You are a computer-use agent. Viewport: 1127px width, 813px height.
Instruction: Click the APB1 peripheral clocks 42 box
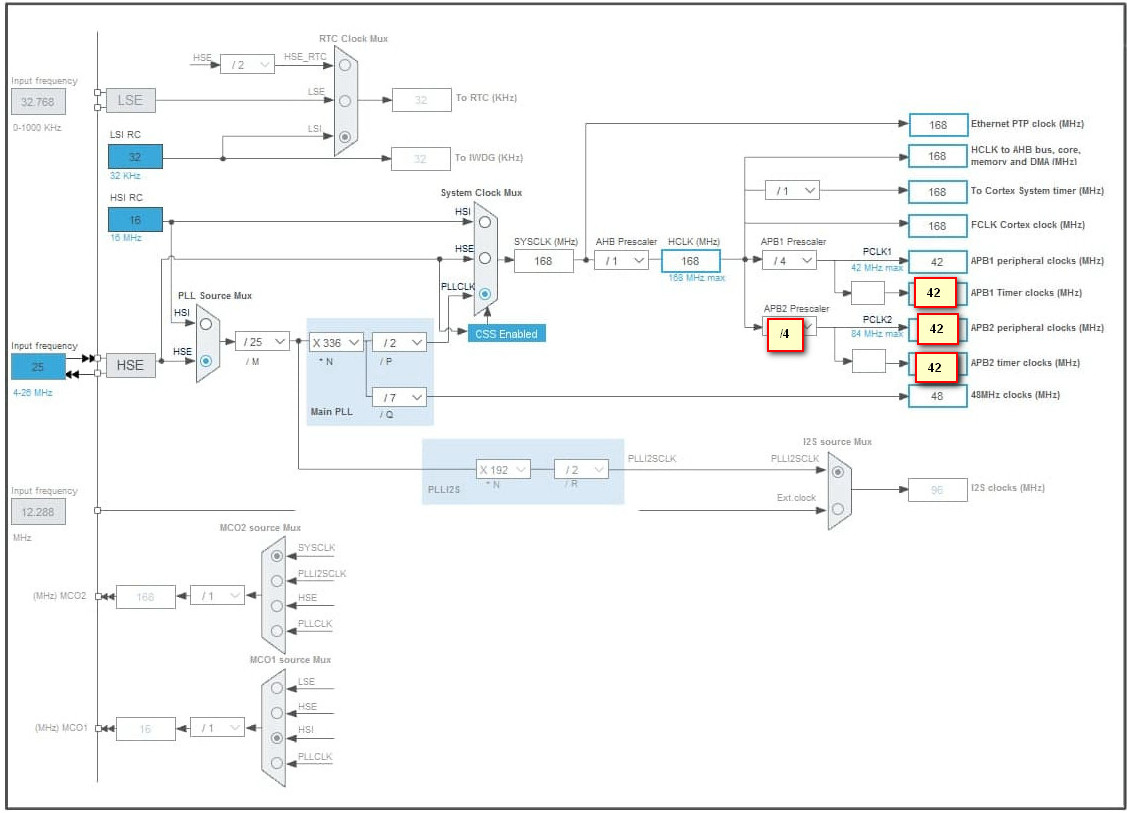click(x=938, y=262)
